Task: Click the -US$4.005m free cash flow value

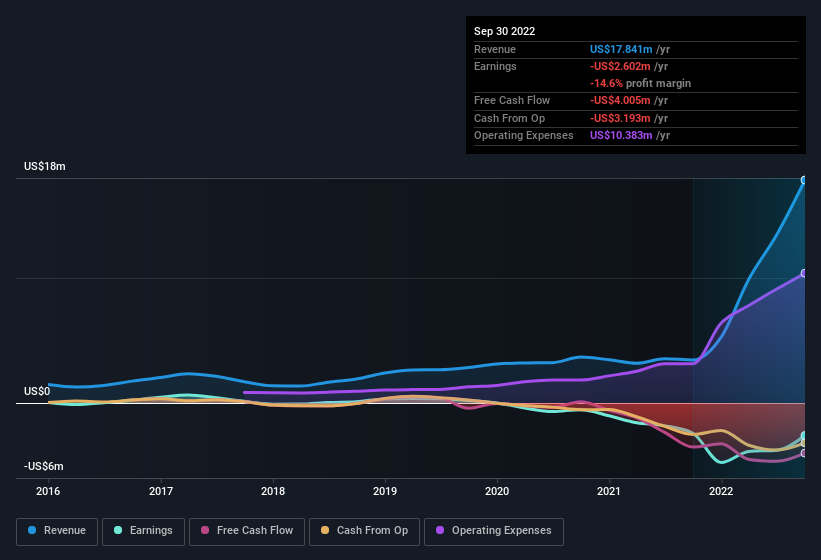Action: click(620, 100)
